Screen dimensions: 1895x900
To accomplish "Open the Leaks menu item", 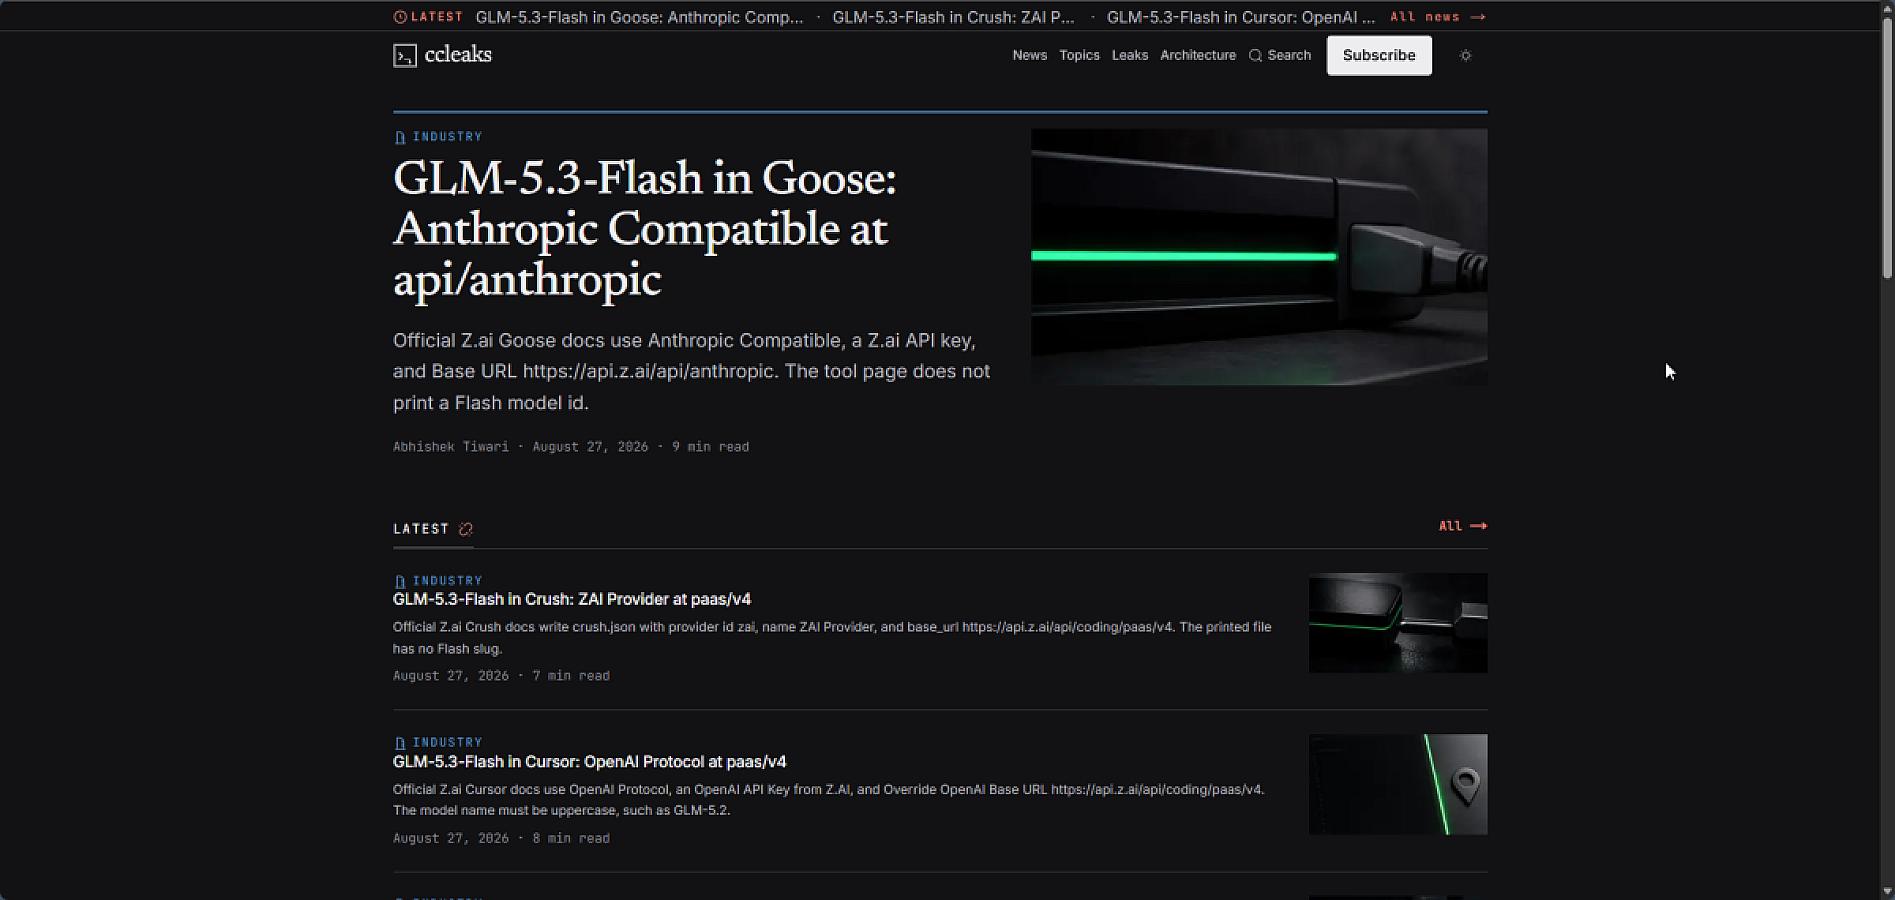I will (x=1130, y=56).
